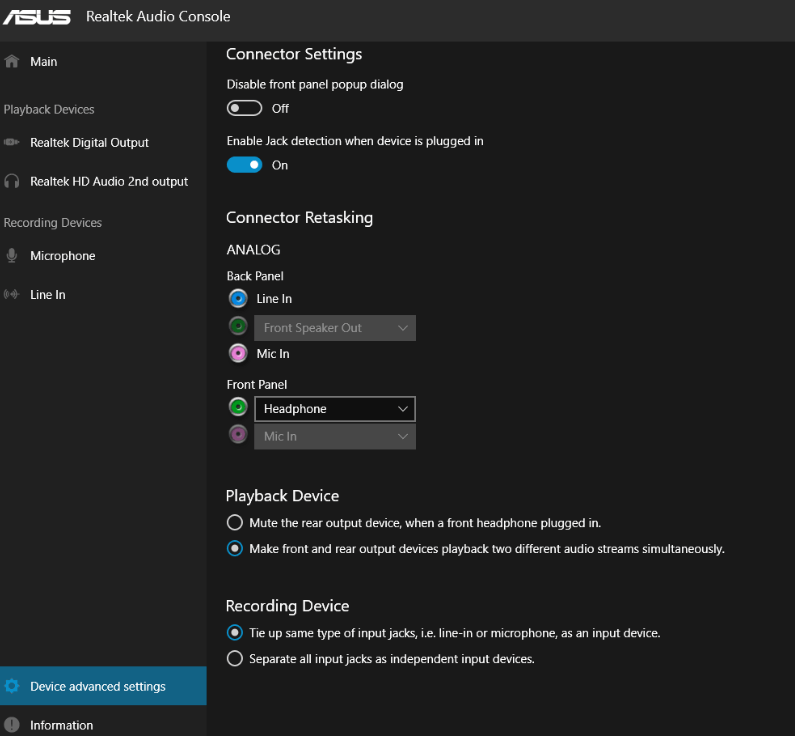Toggle Disable front panel popup dialog switch

(244, 108)
